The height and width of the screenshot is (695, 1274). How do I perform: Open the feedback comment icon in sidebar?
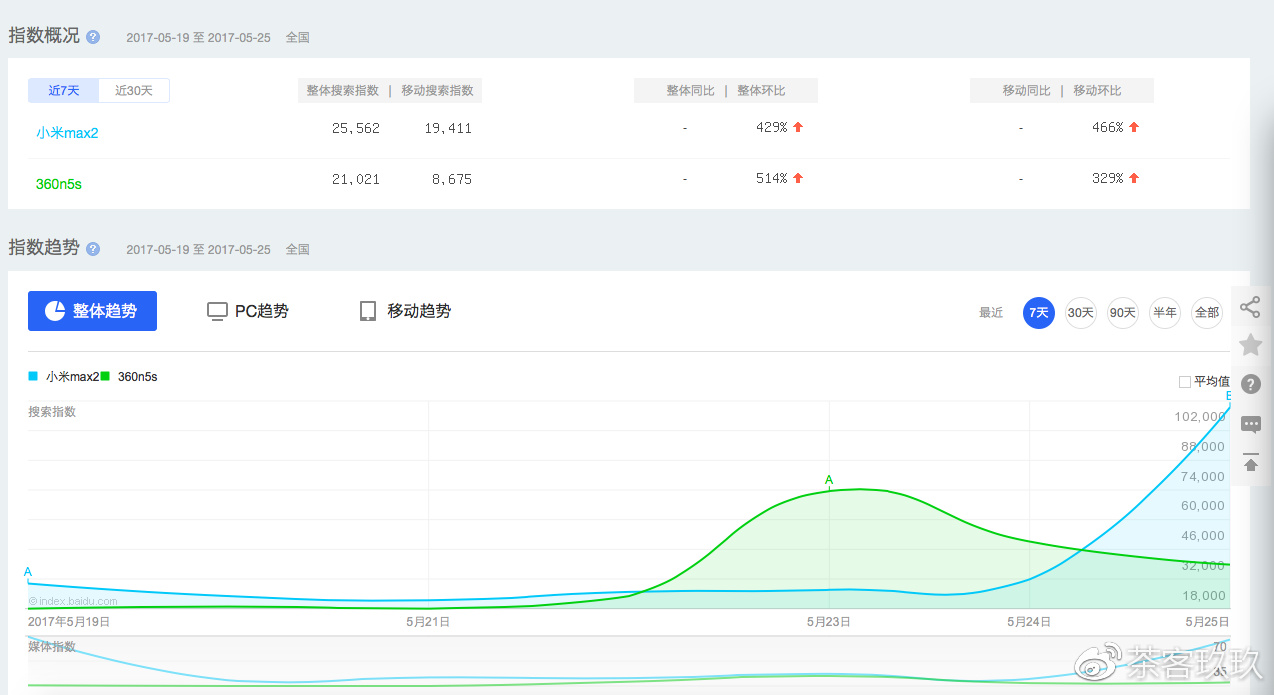click(1250, 424)
